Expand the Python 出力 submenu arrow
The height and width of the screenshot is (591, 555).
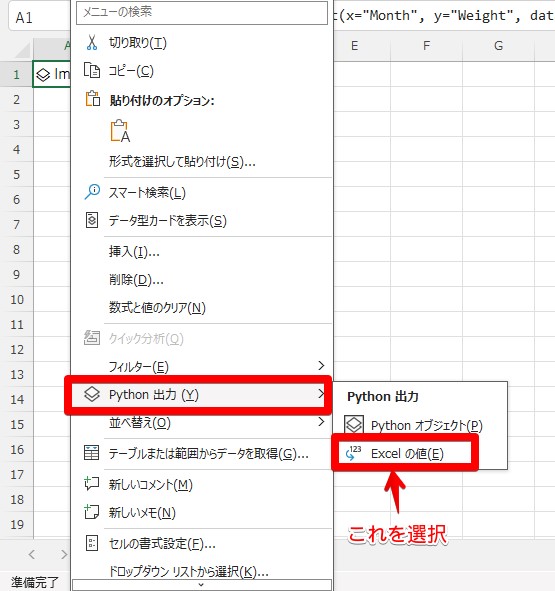click(321, 394)
